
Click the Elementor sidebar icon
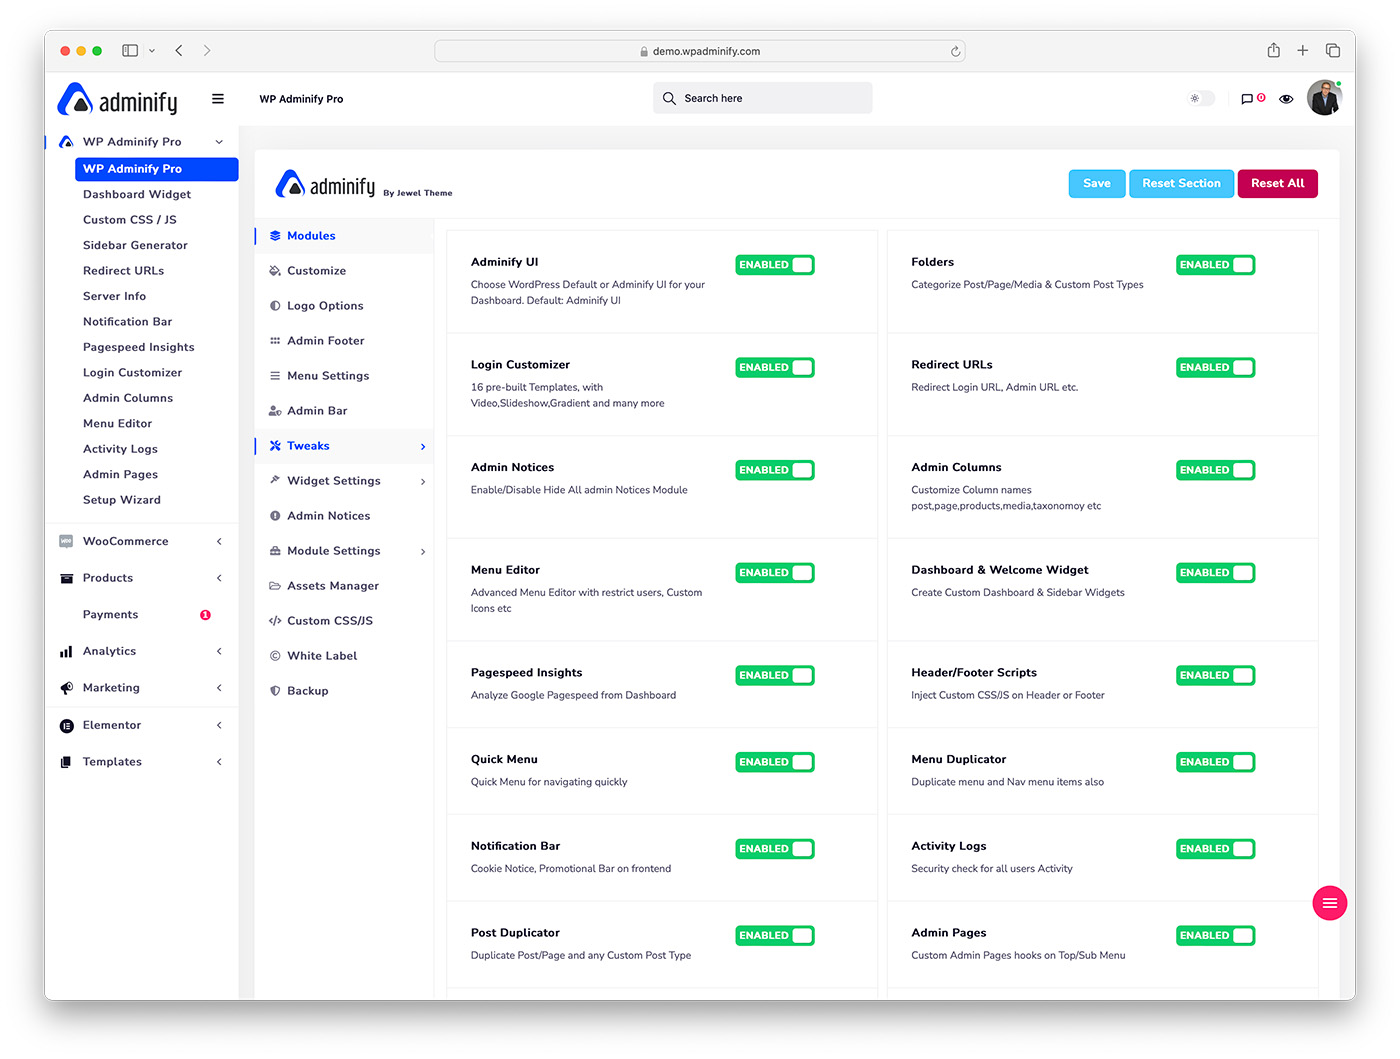[x=66, y=725]
